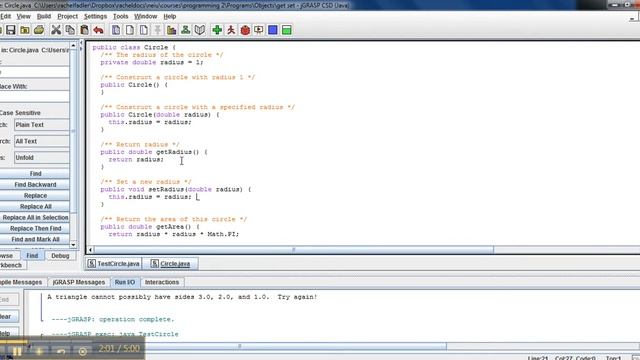Image resolution: width=640 pixels, height=360 pixels.
Task: Click the Find Backward button
Action: coord(35,184)
